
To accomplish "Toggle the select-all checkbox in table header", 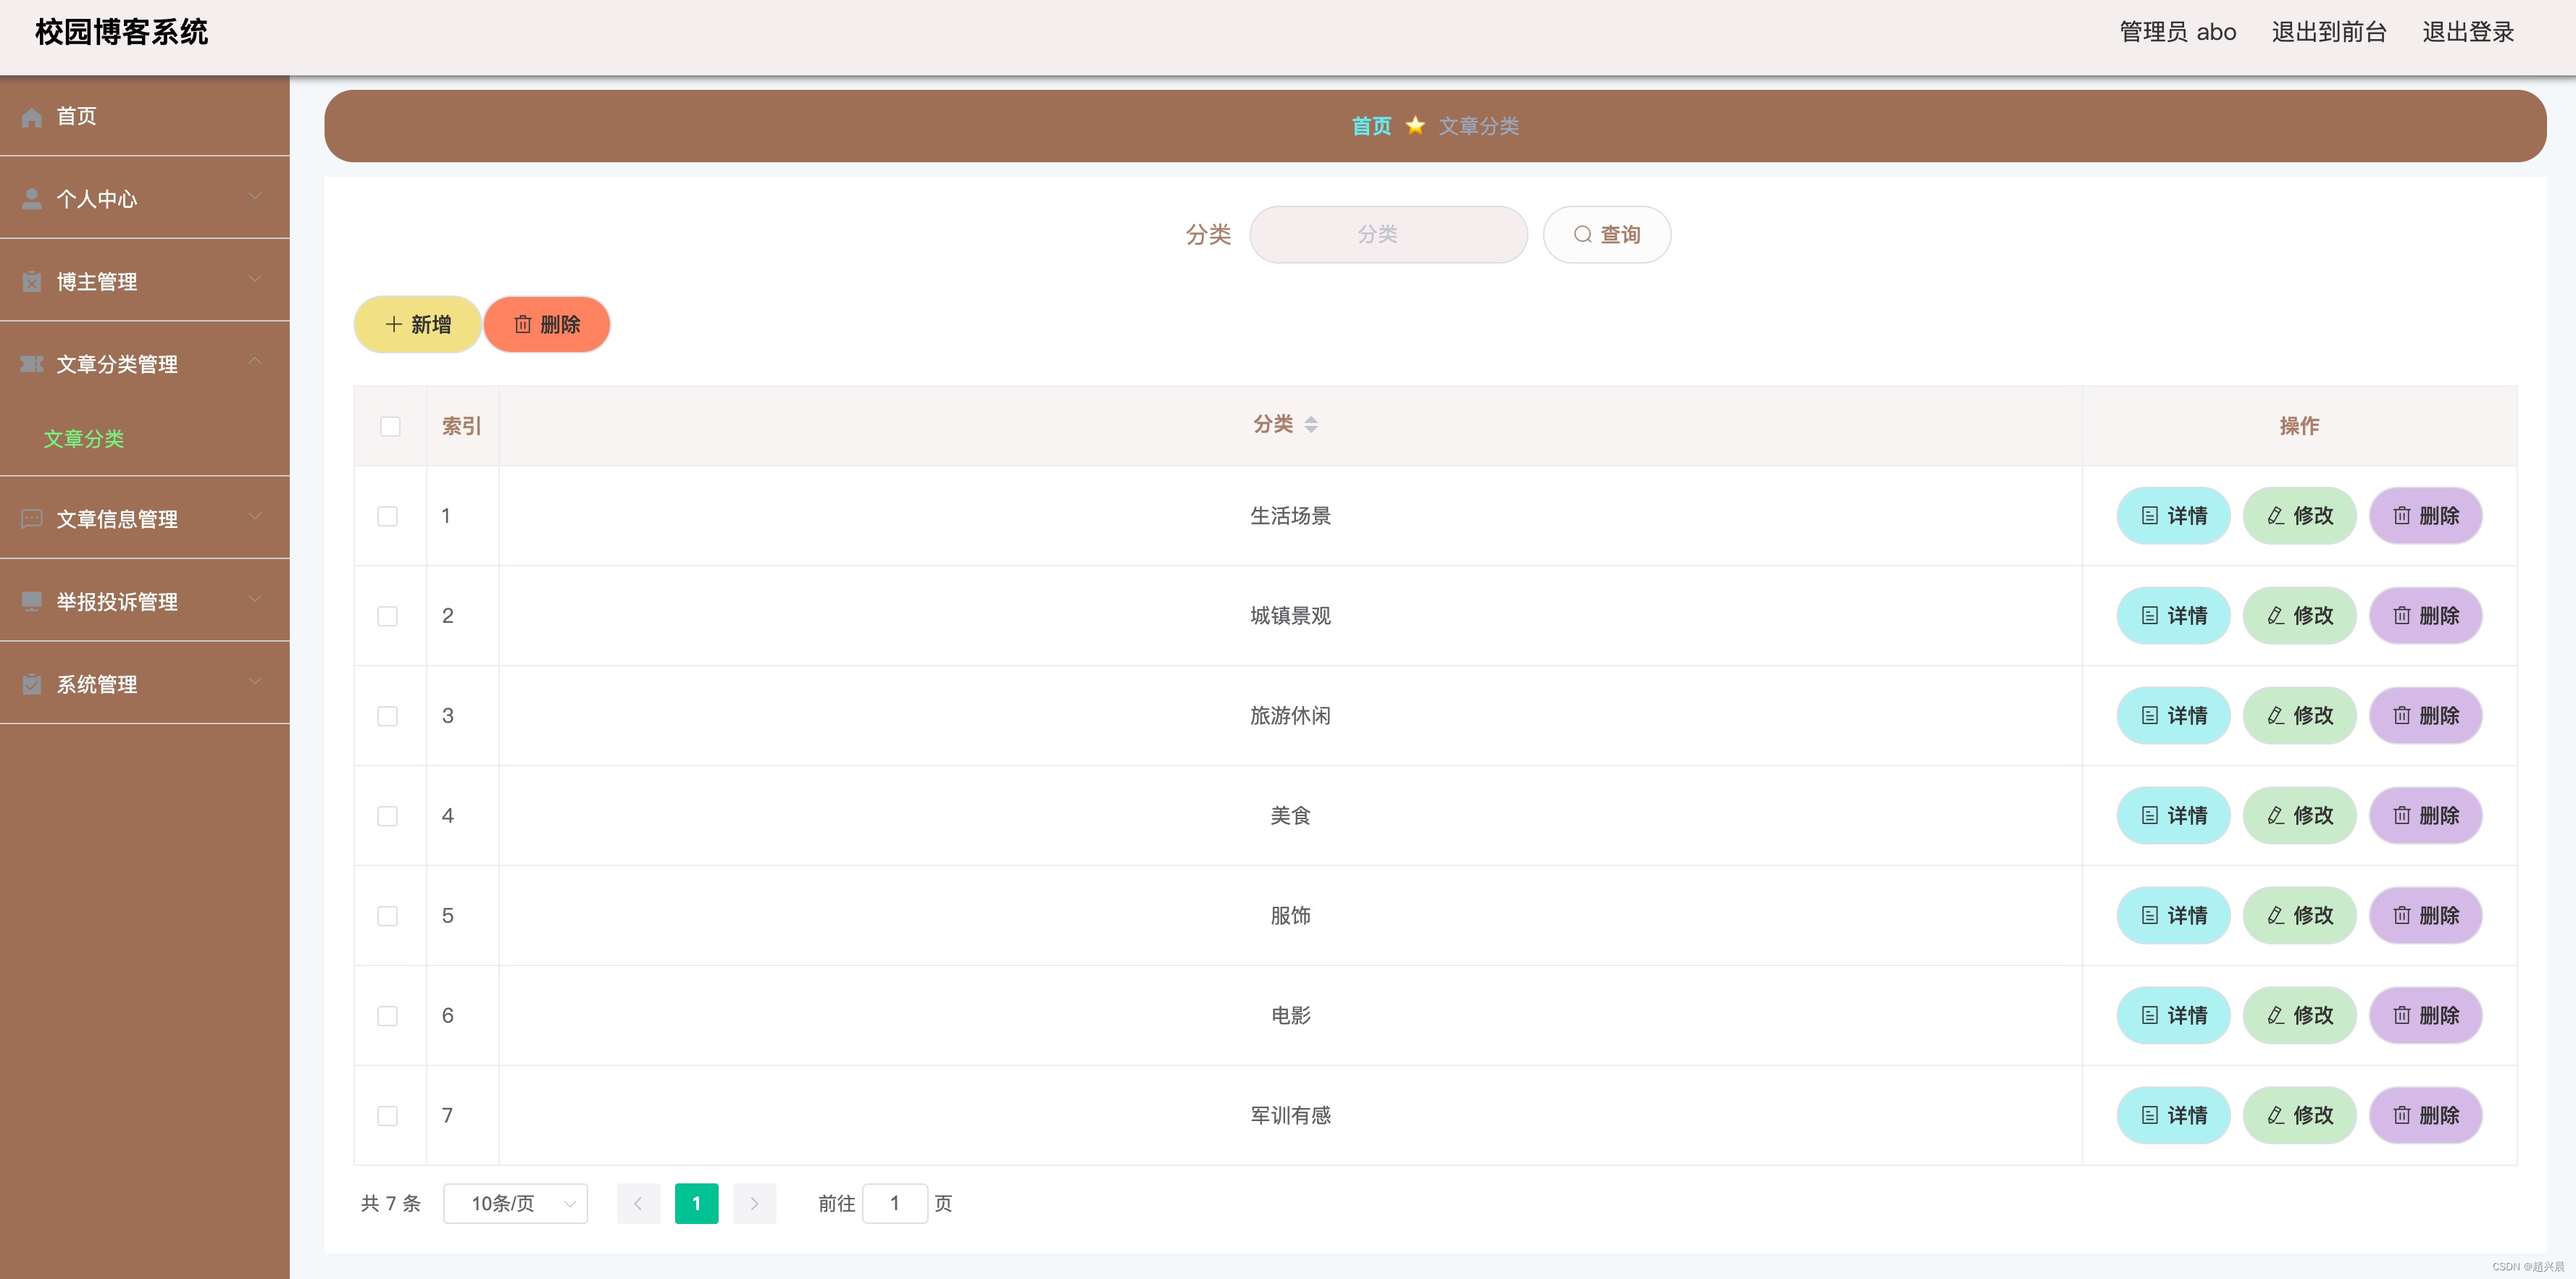I will [x=390, y=426].
